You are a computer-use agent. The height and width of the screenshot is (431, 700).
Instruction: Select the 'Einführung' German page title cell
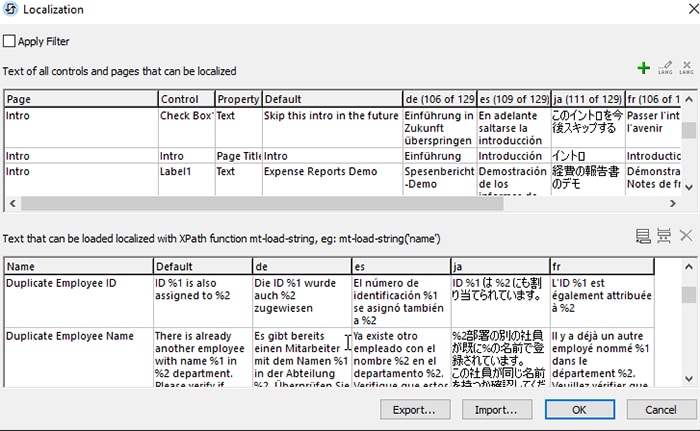pyautogui.click(x=440, y=156)
